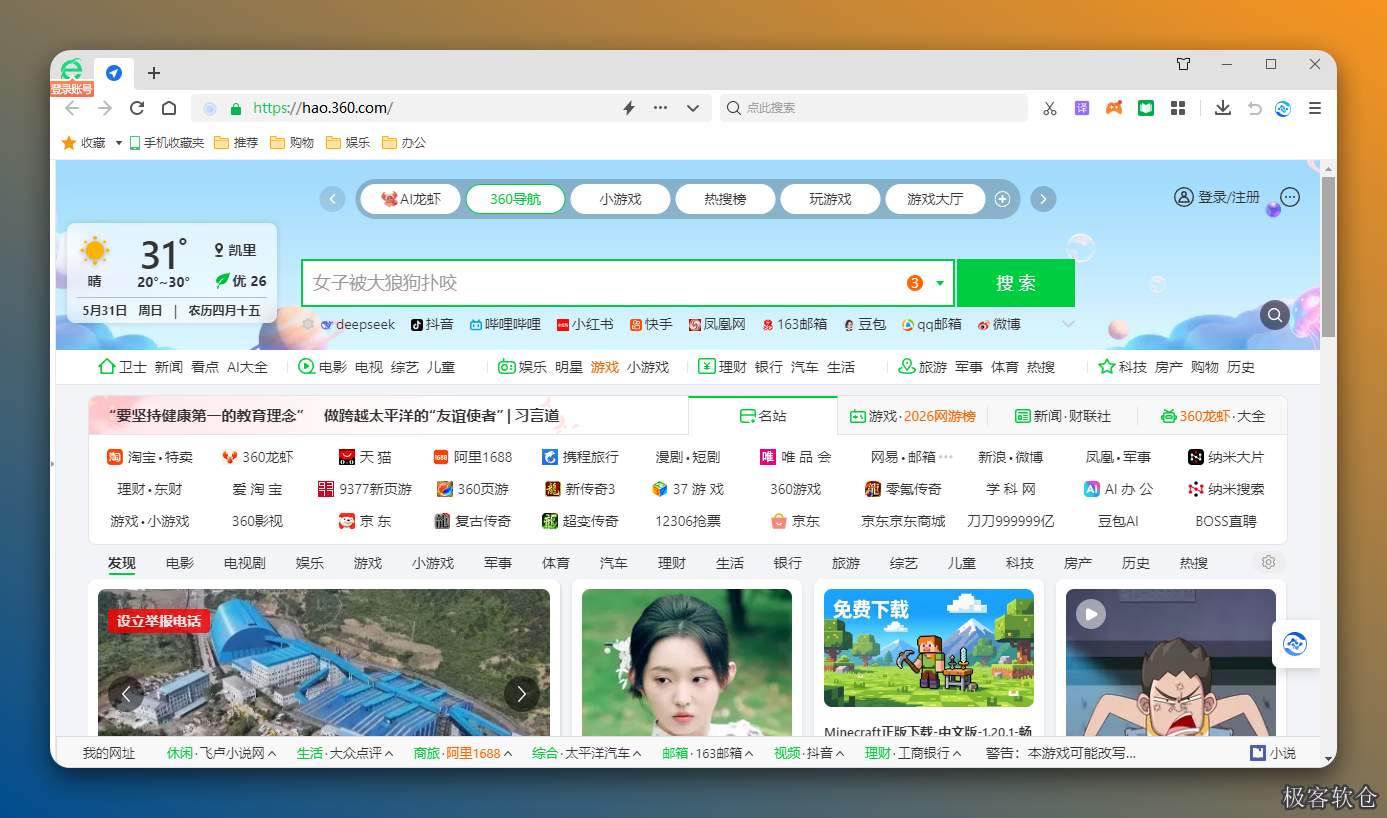Open the feed settings gear icon
Viewport: 1387px width, 818px height.
click(1269, 562)
